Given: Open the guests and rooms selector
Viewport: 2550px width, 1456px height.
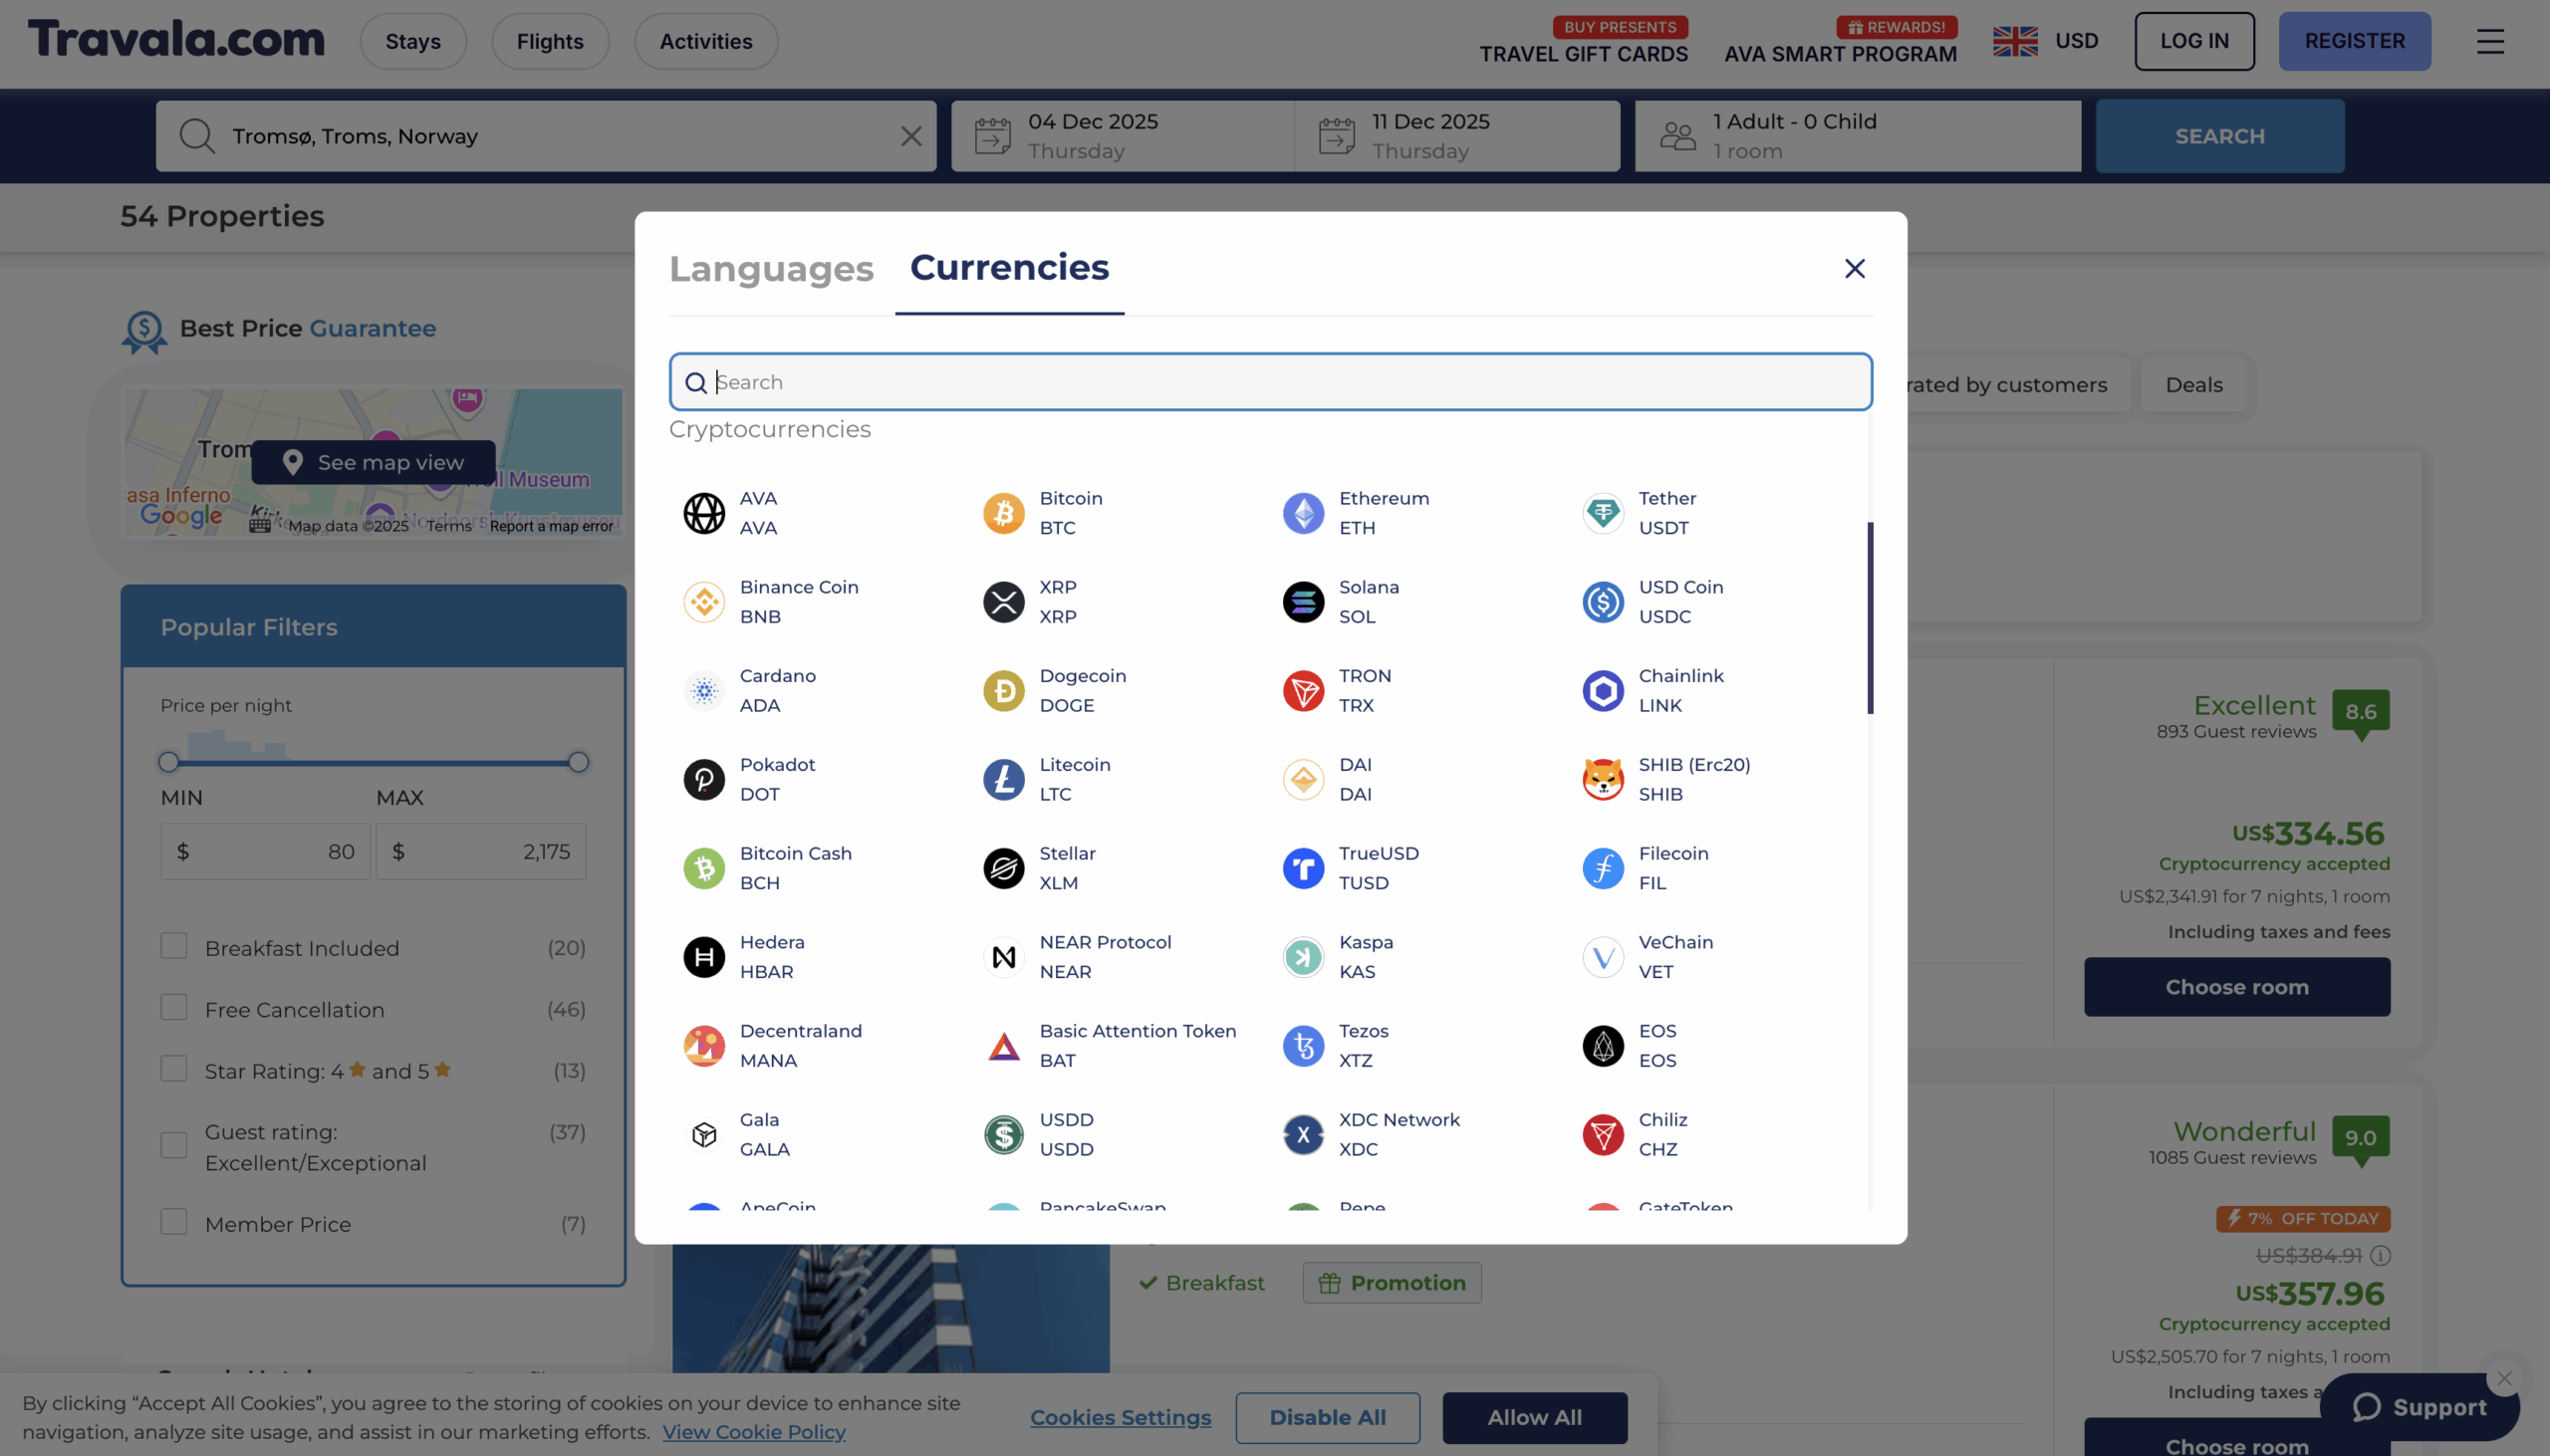Looking at the screenshot, I should (x=1857, y=136).
